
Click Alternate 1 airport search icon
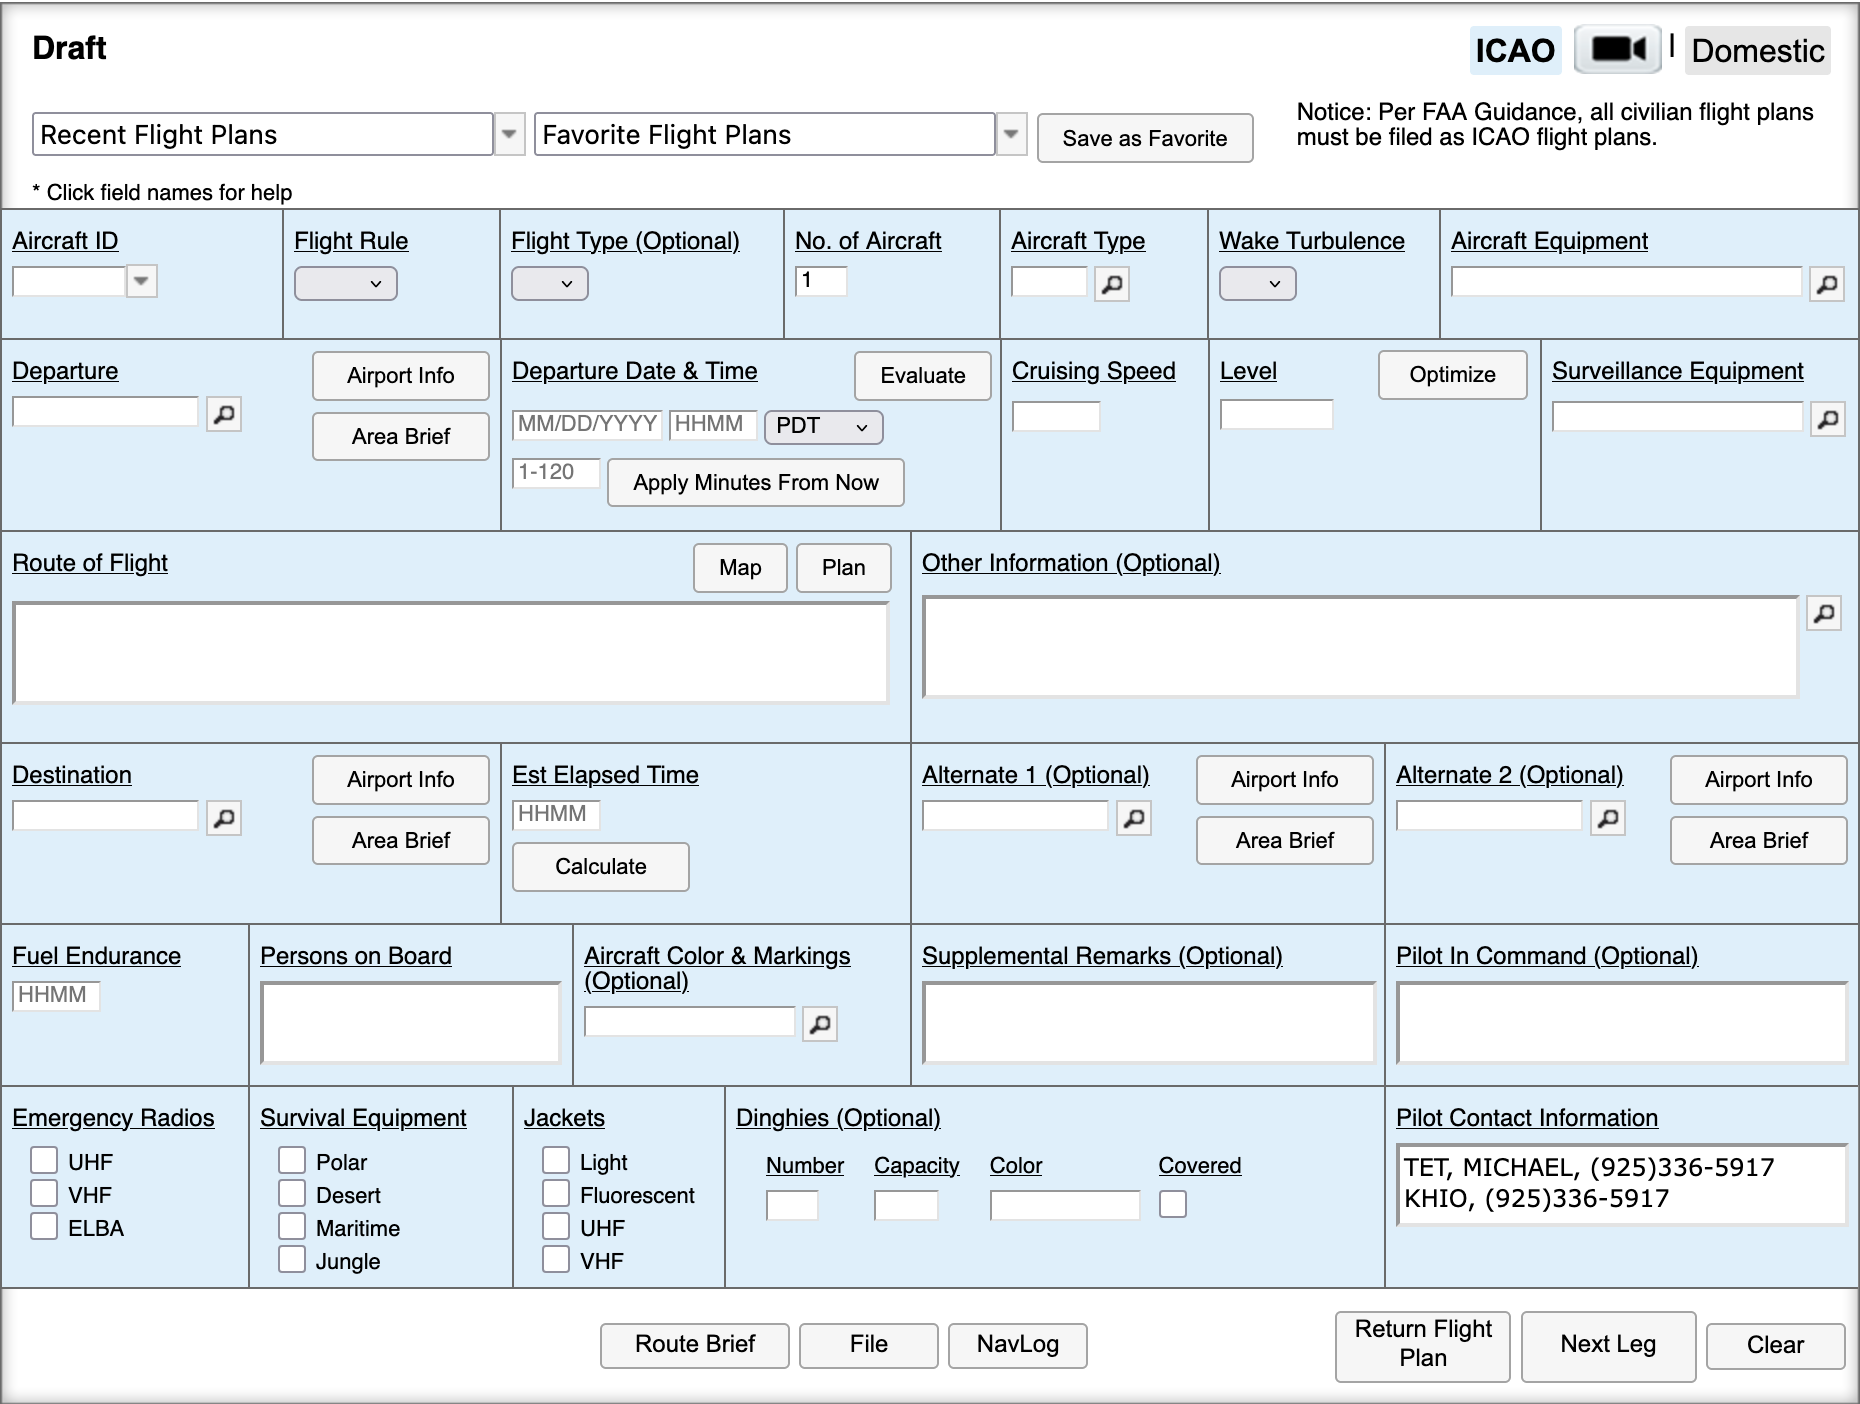click(1133, 818)
